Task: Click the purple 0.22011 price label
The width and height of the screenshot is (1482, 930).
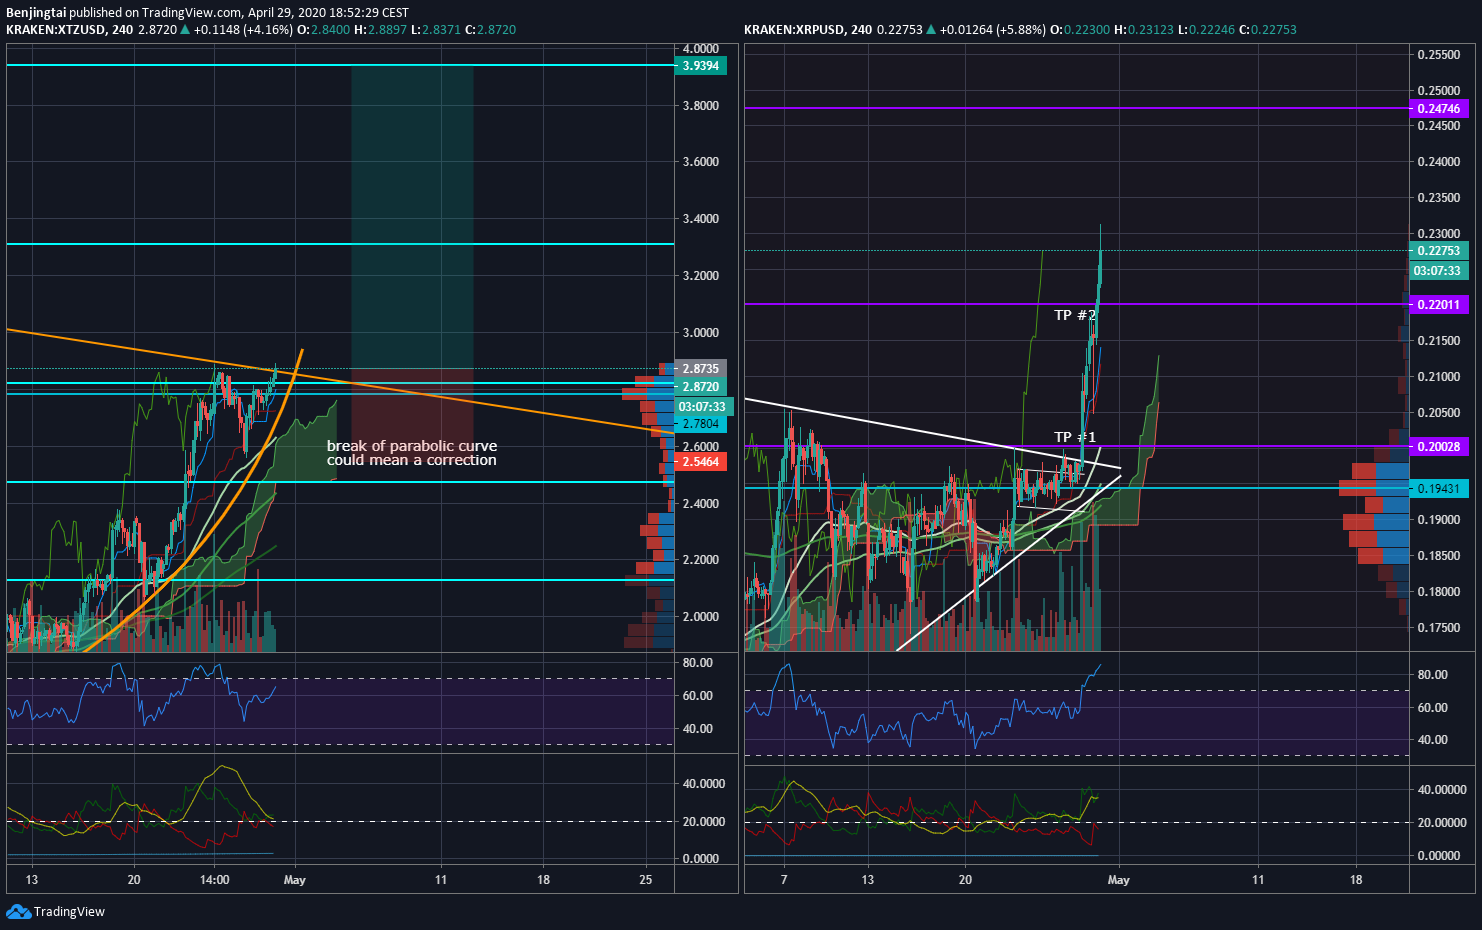Action: click(x=1439, y=305)
